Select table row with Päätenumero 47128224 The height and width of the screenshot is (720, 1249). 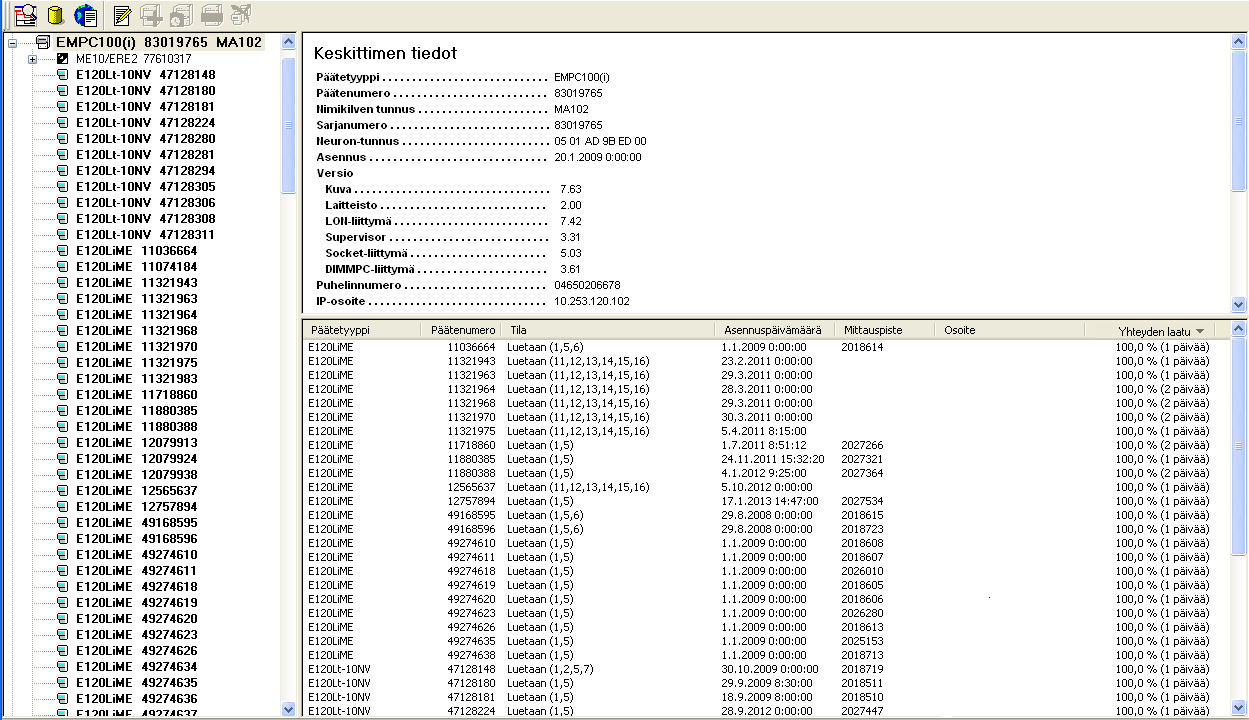765,711
